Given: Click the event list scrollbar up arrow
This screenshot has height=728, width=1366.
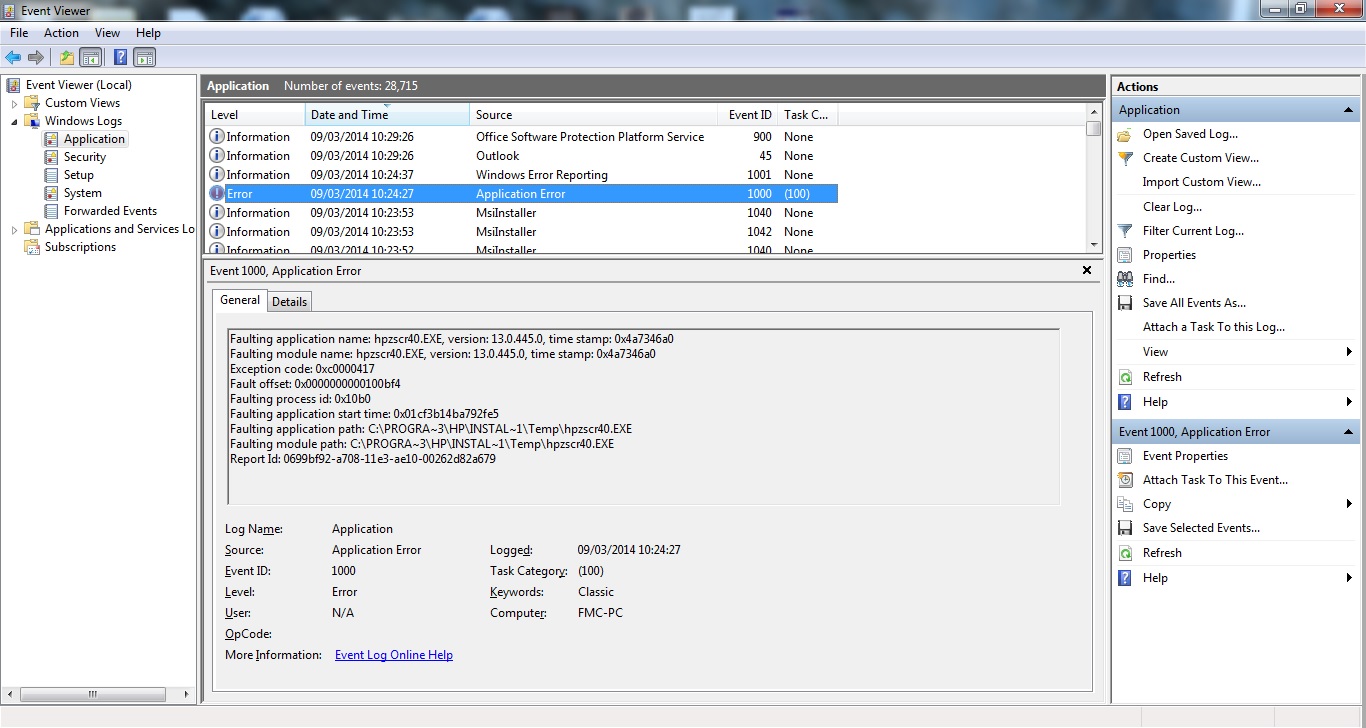Looking at the screenshot, I should 1093,112.
